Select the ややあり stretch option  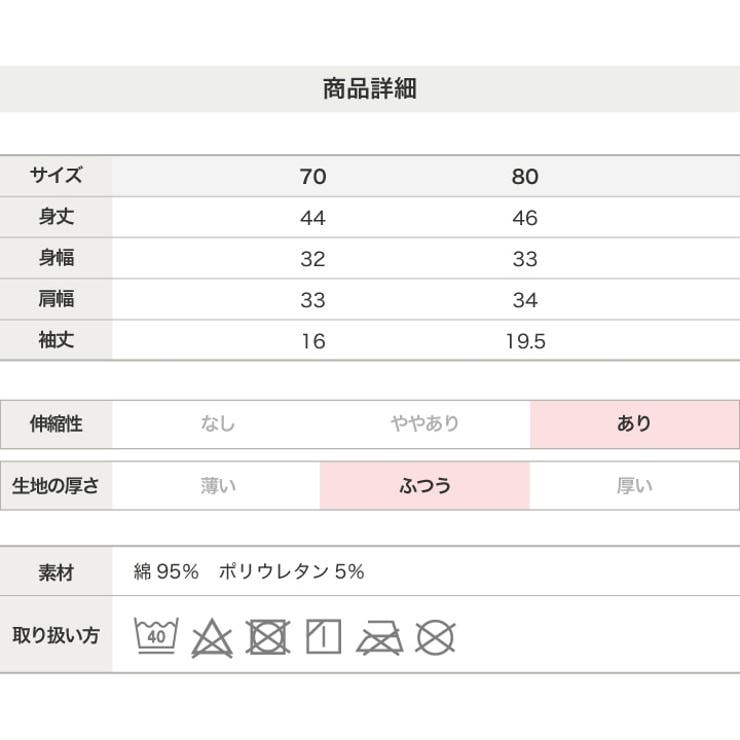point(425,424)
